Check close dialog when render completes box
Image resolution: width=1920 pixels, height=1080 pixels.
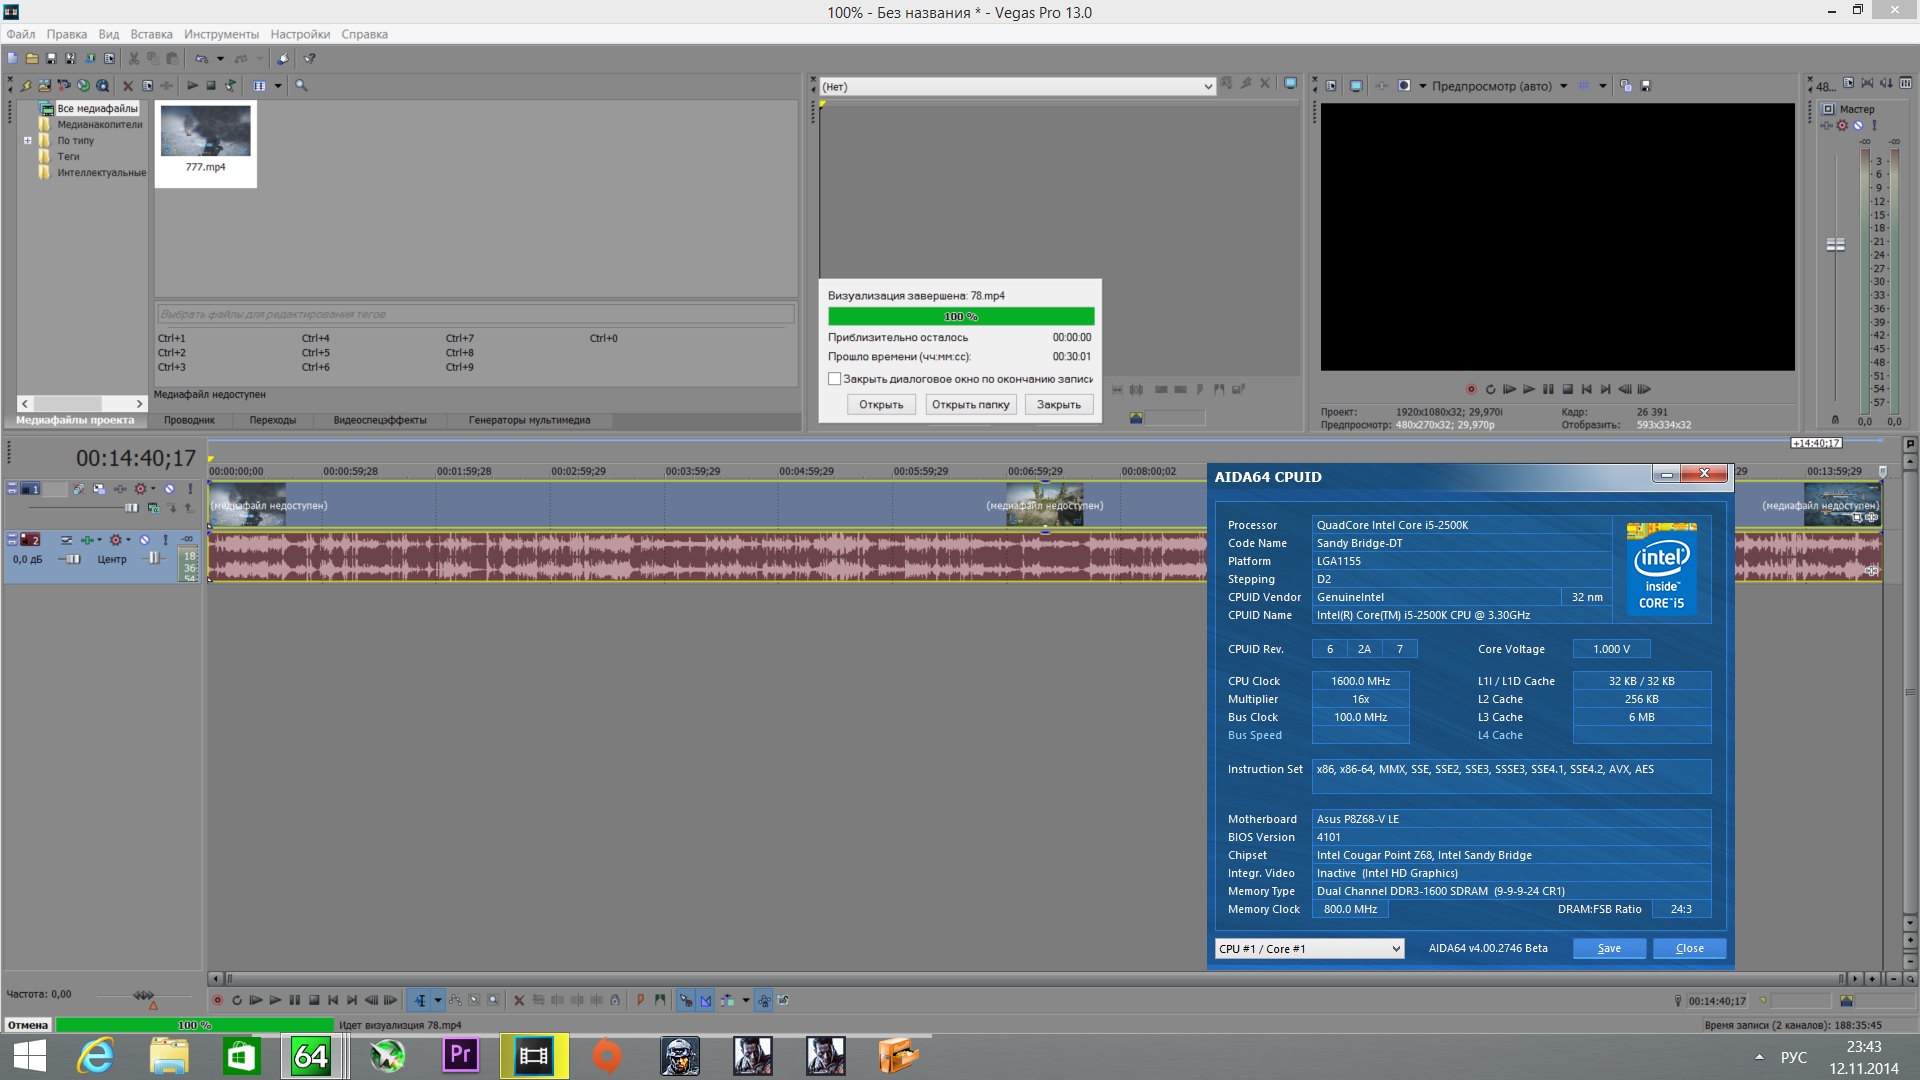coord(834,379)
